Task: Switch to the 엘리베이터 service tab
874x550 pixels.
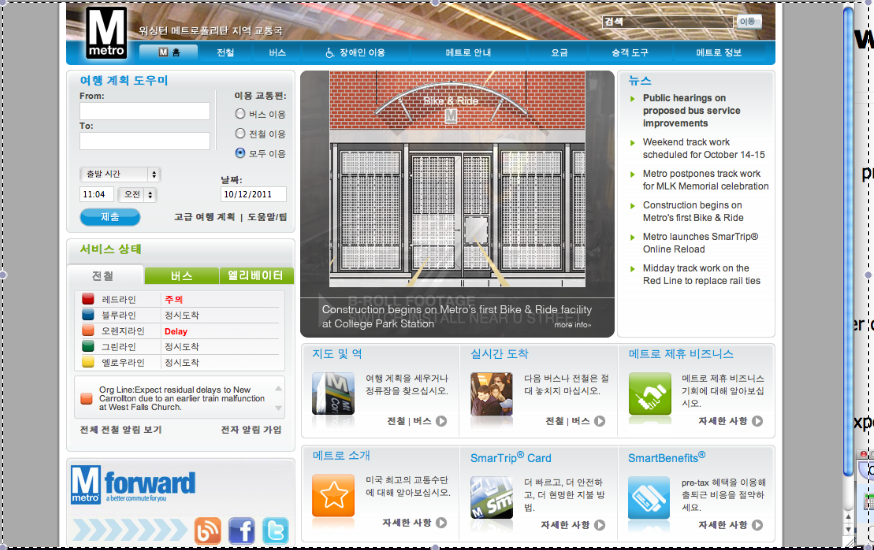Action: (256, 276)
